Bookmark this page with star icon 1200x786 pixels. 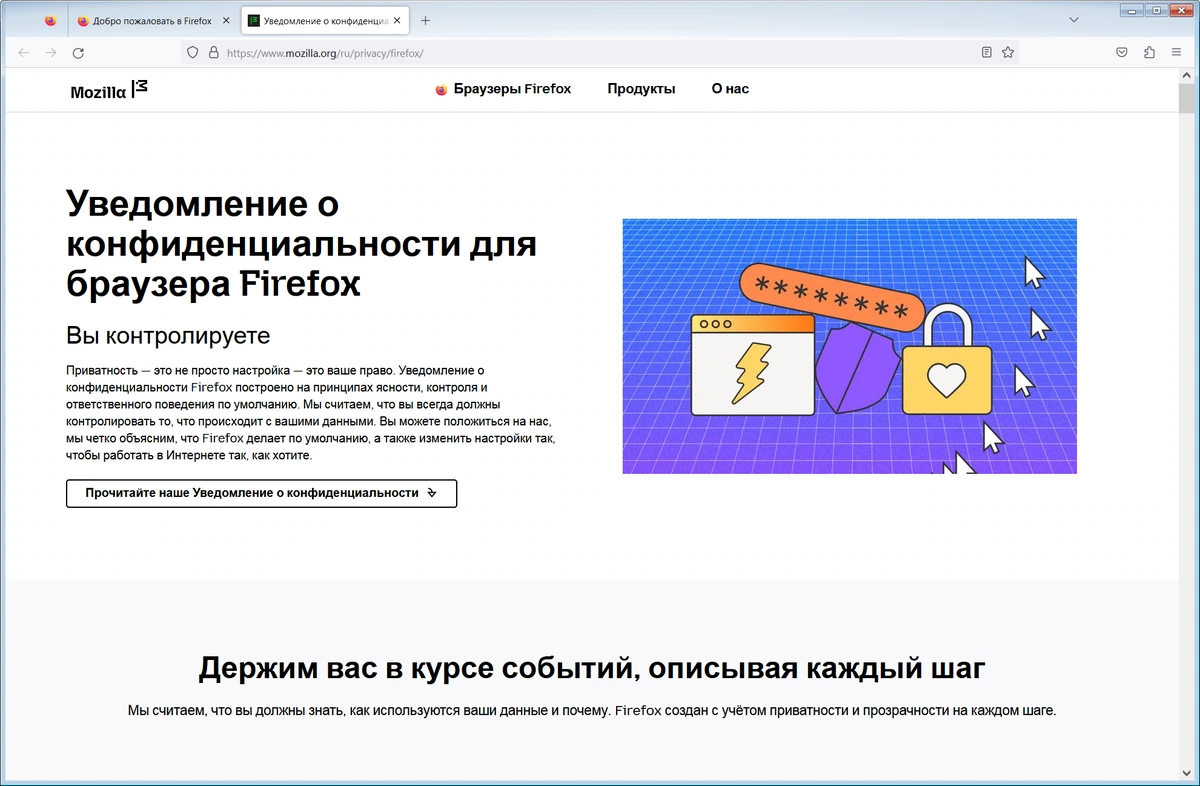coord(1008,53)
